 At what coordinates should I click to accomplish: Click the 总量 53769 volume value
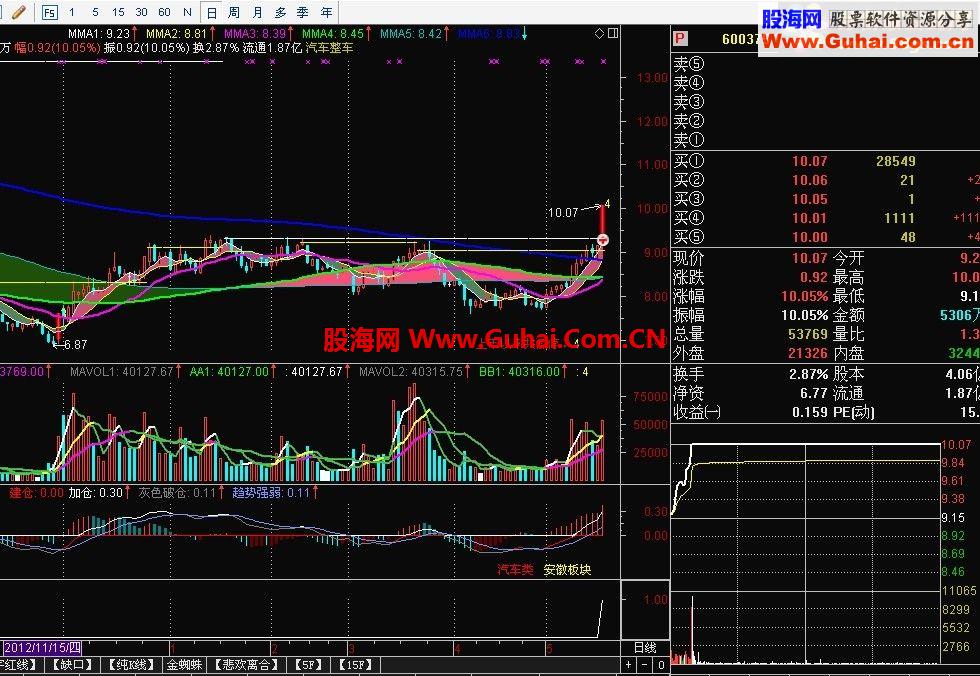point(808,334)
